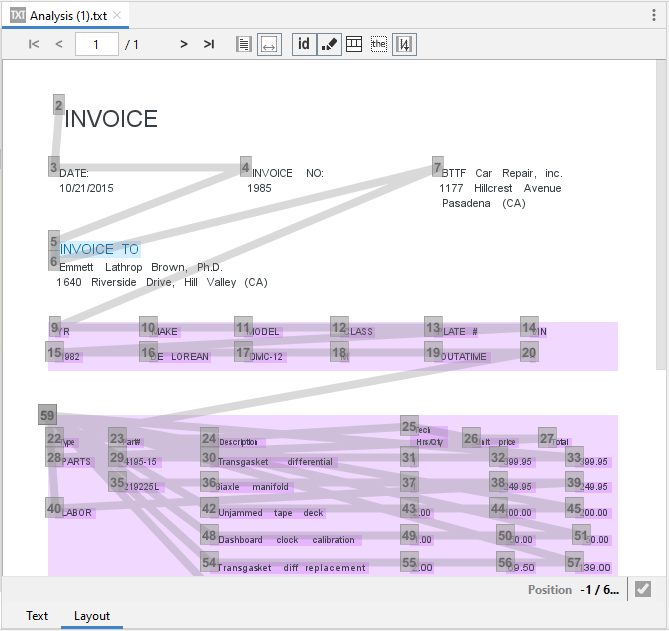The height and width of the screenshot is (631, 669).
Task: Go to the next page
Action: pyautogui.click(x=184, y=44)
